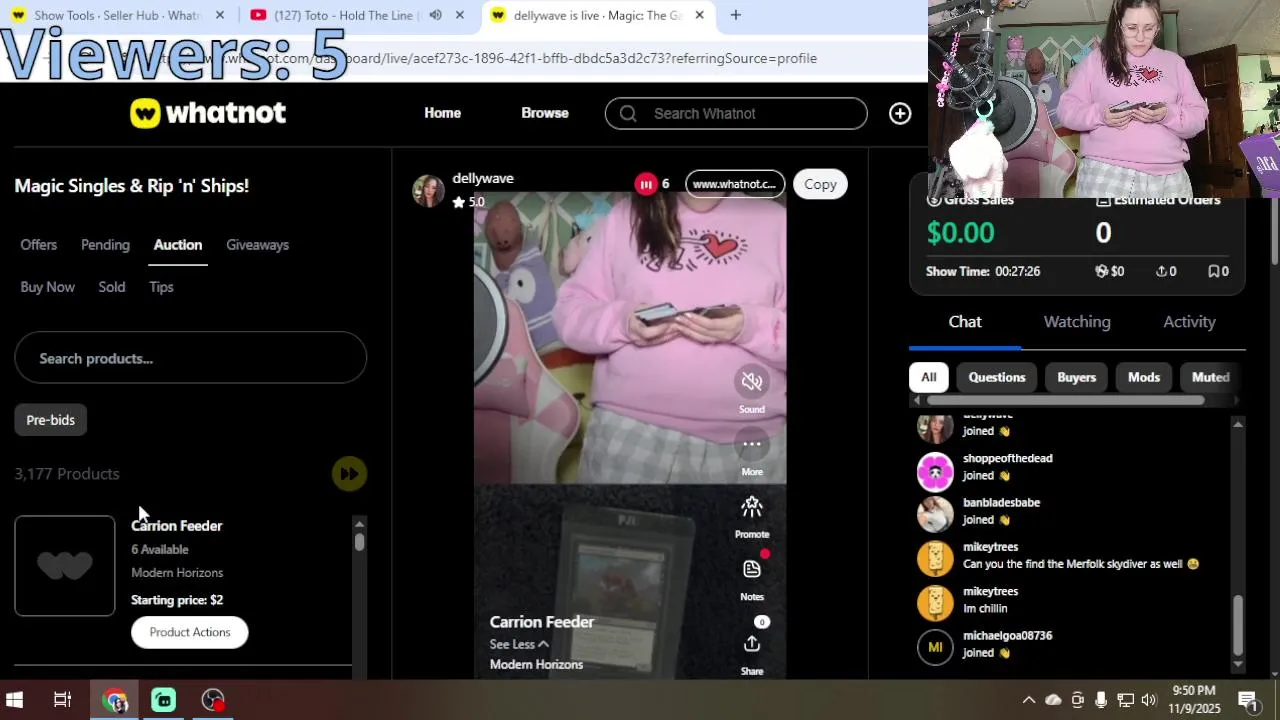
Task: Toggle the Pre-bids filter
Action: [x=51, y=420]
